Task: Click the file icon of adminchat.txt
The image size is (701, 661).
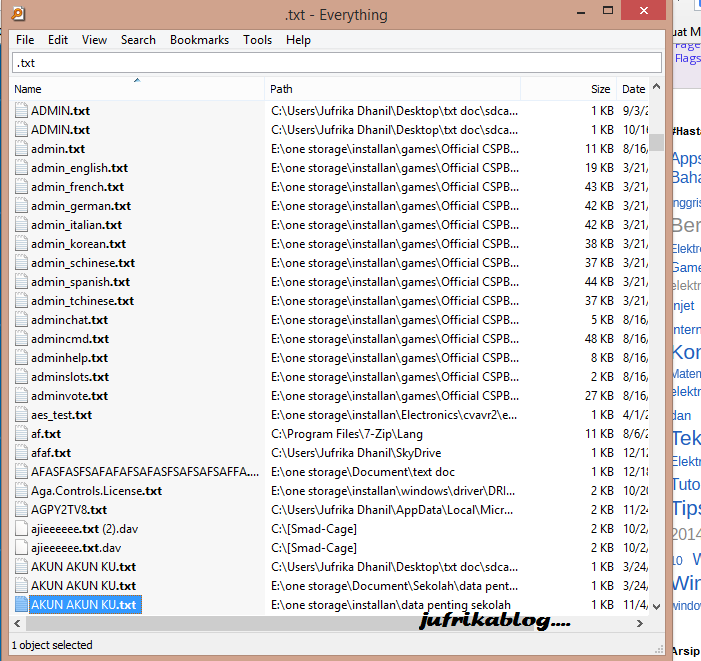Action: click(x=21, y=320)
